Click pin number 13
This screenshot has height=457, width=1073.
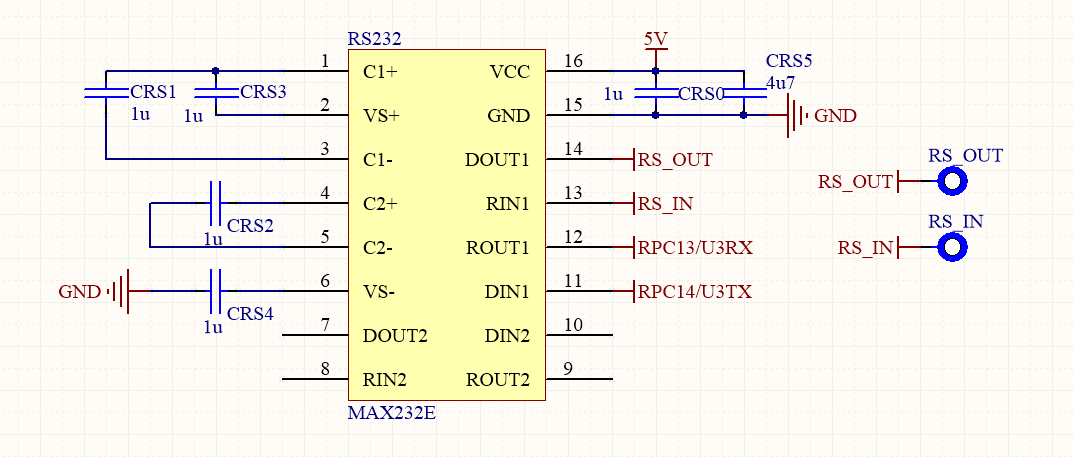(573, 194)
